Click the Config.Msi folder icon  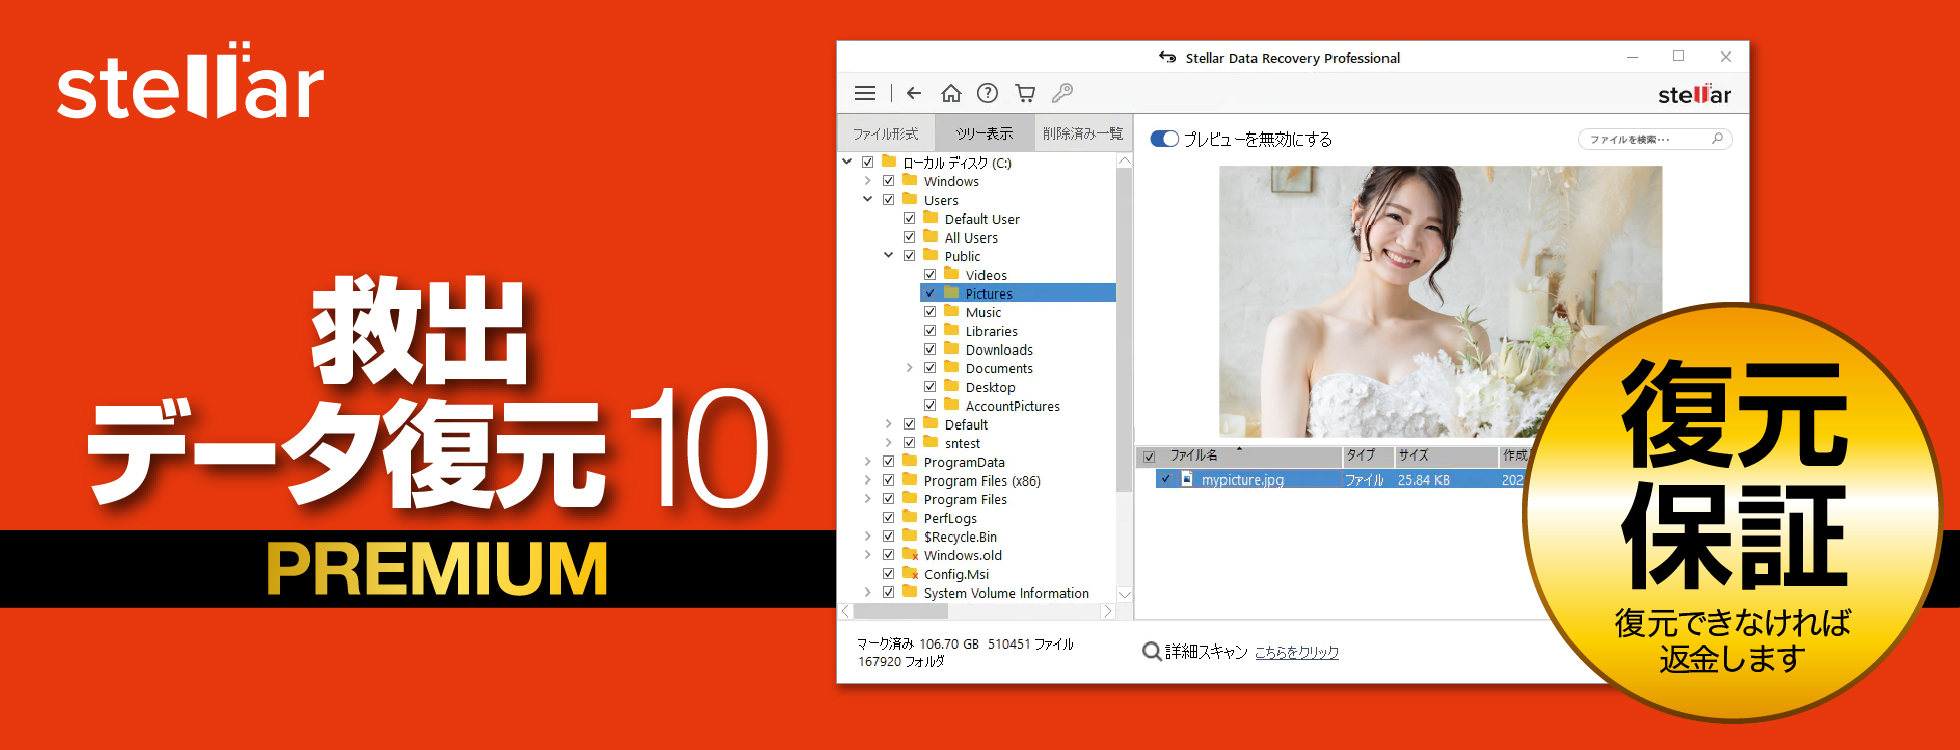click(910, 573)
